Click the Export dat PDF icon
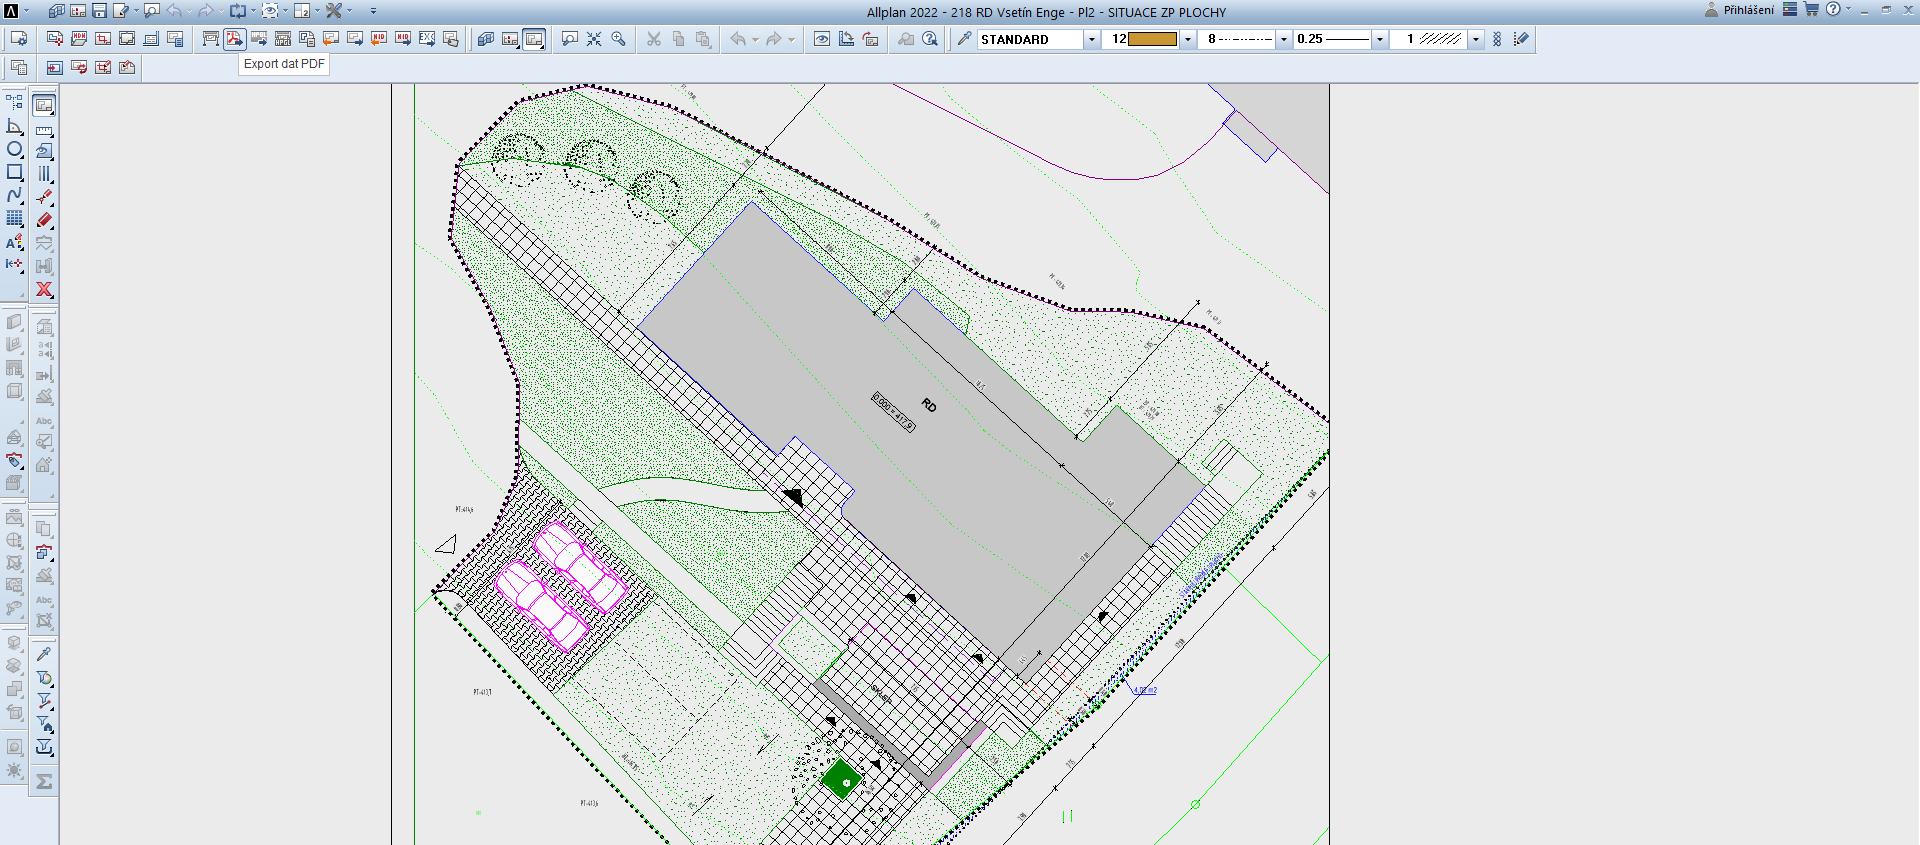The width and height of the screenshot is (1920, 845). click(234, 39)
